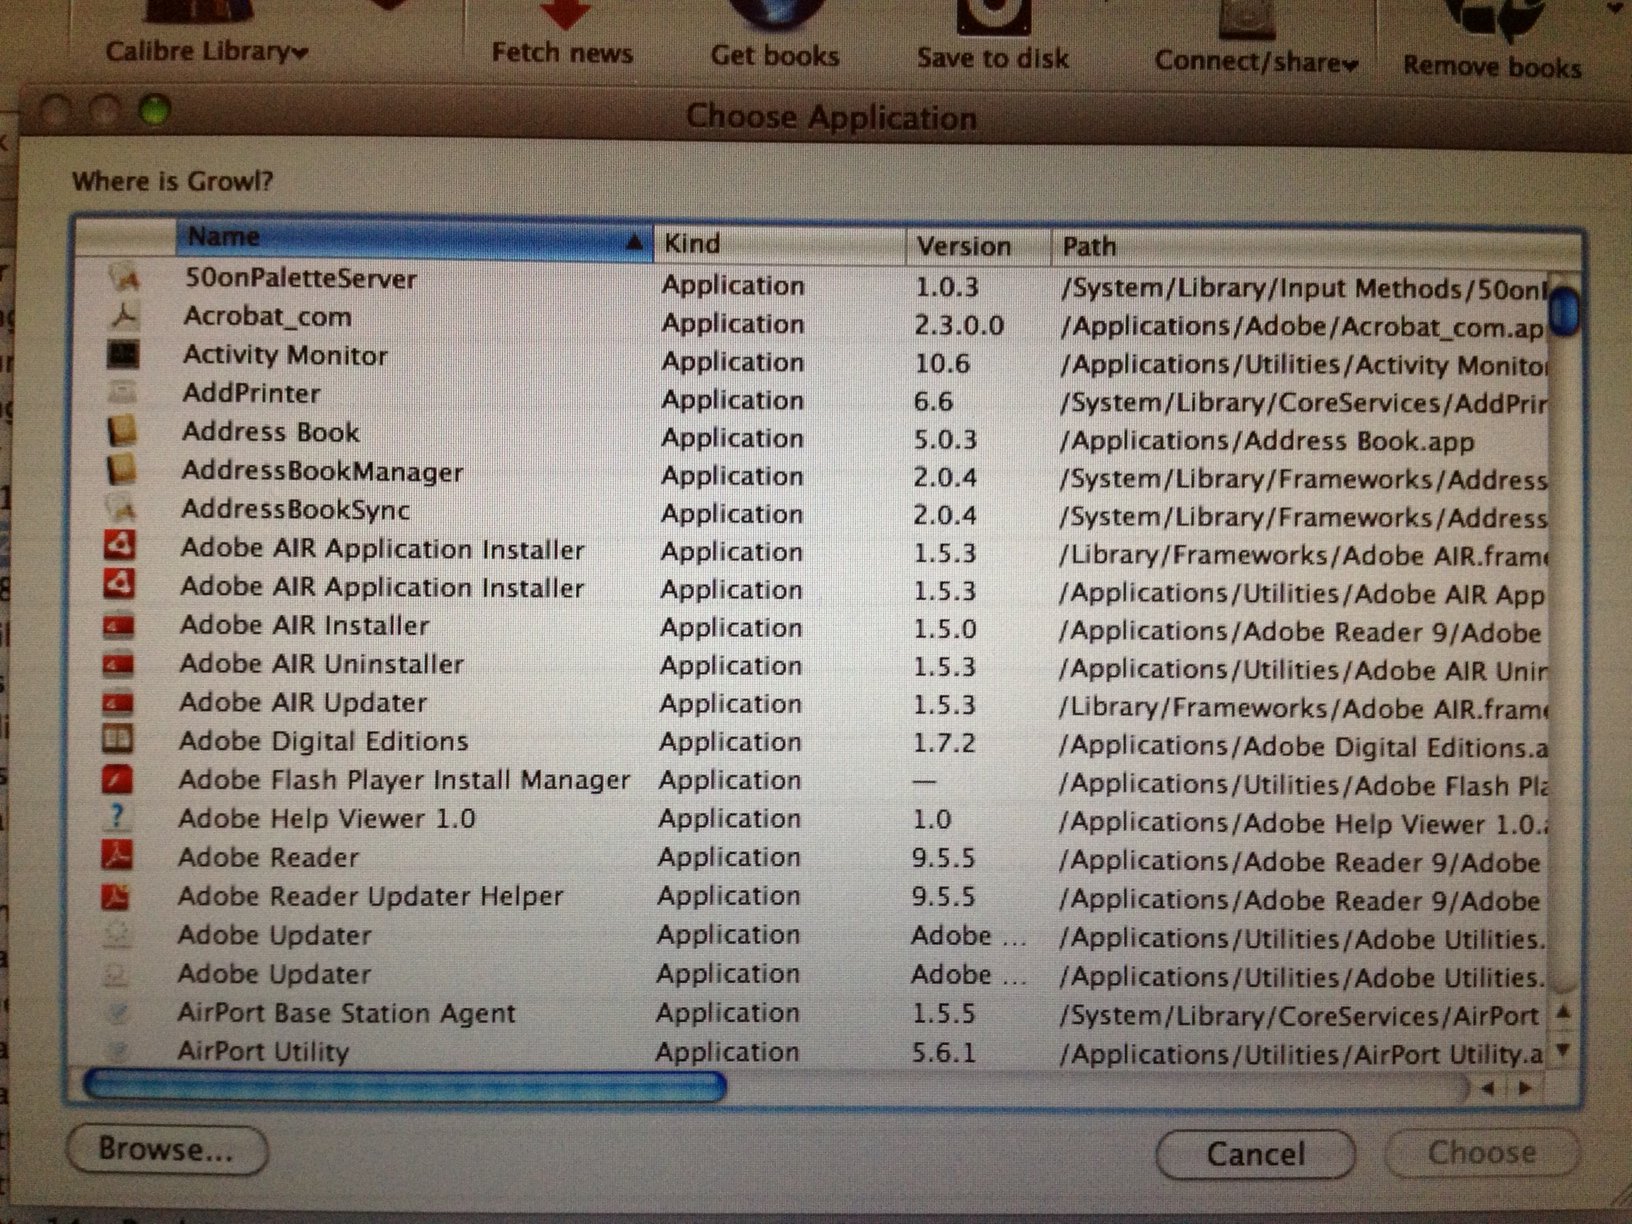
Task: Click the Adobe Help Viewer 1.0 icon
Action: pyautogui.click(x=117, y=817)
